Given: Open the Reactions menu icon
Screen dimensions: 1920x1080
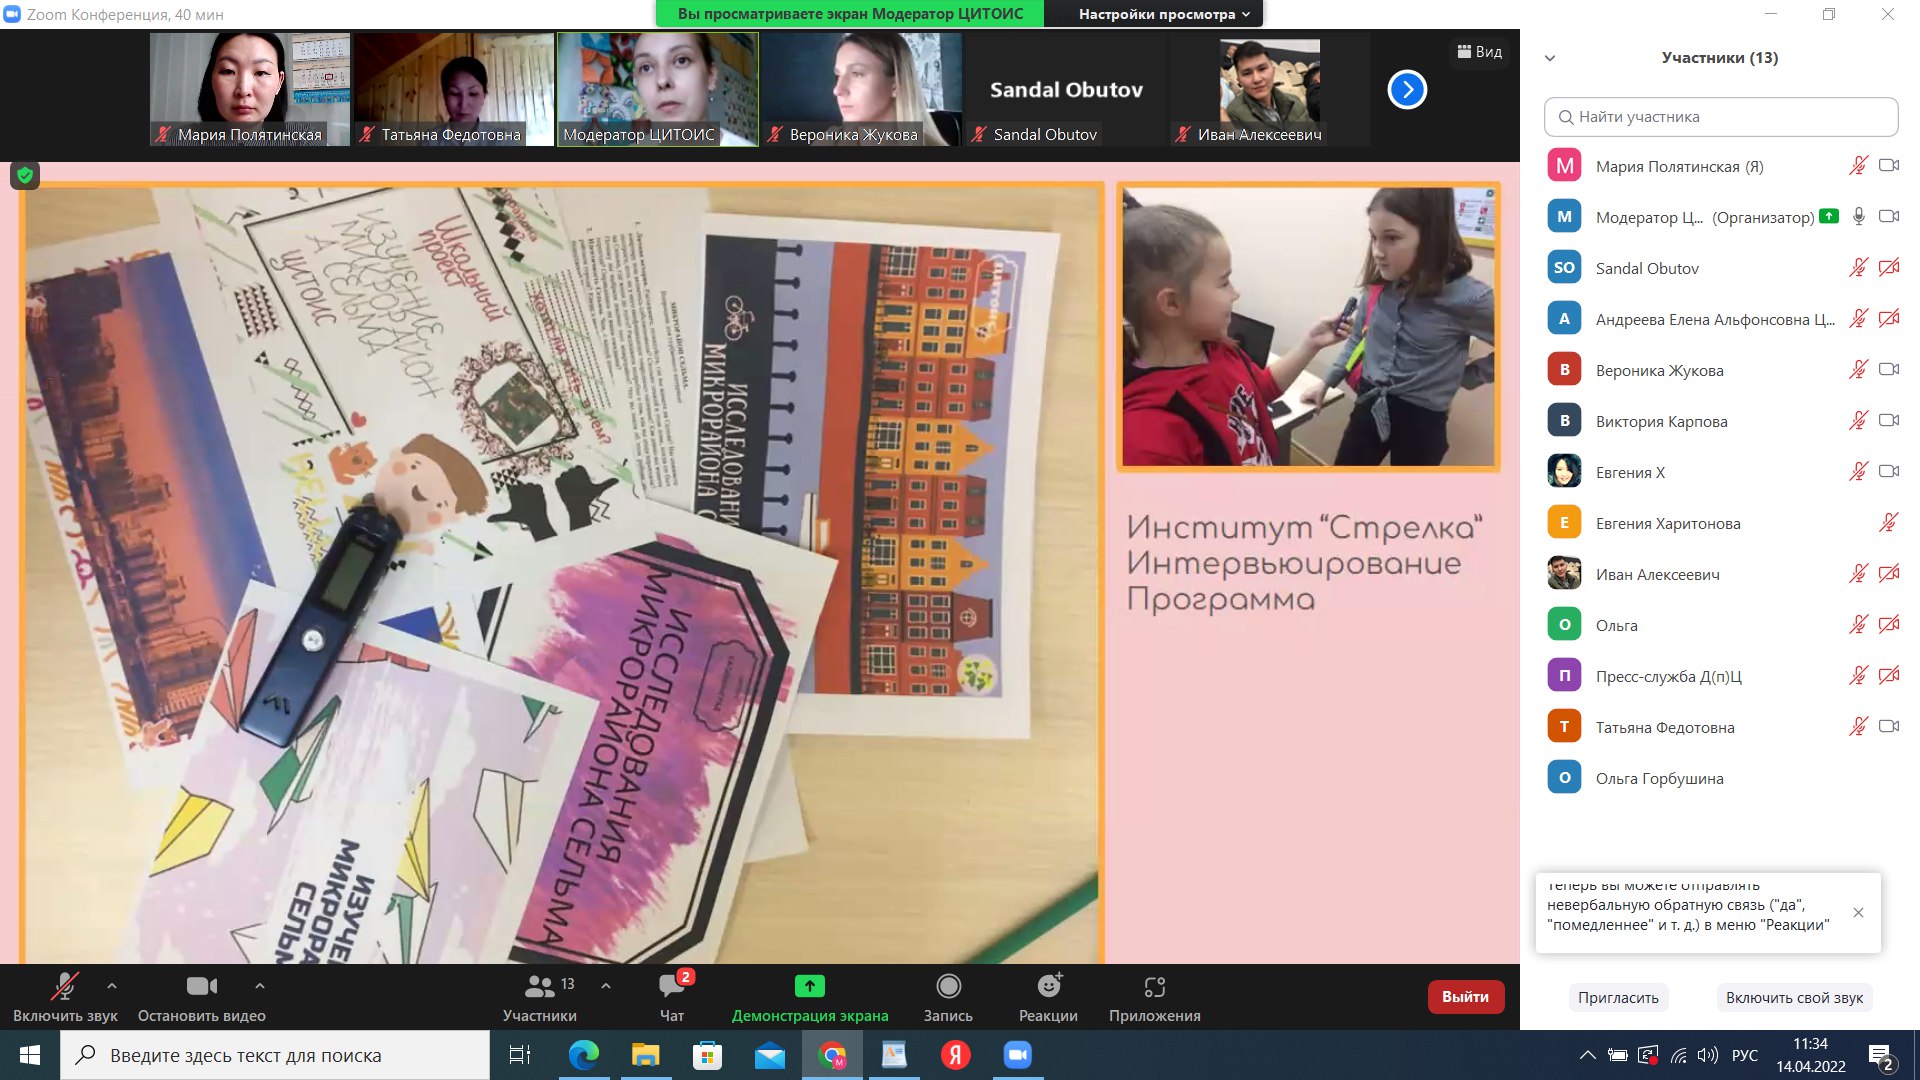Looking at the screenshot, I should pyautogui.click(x=1048, y=987).
